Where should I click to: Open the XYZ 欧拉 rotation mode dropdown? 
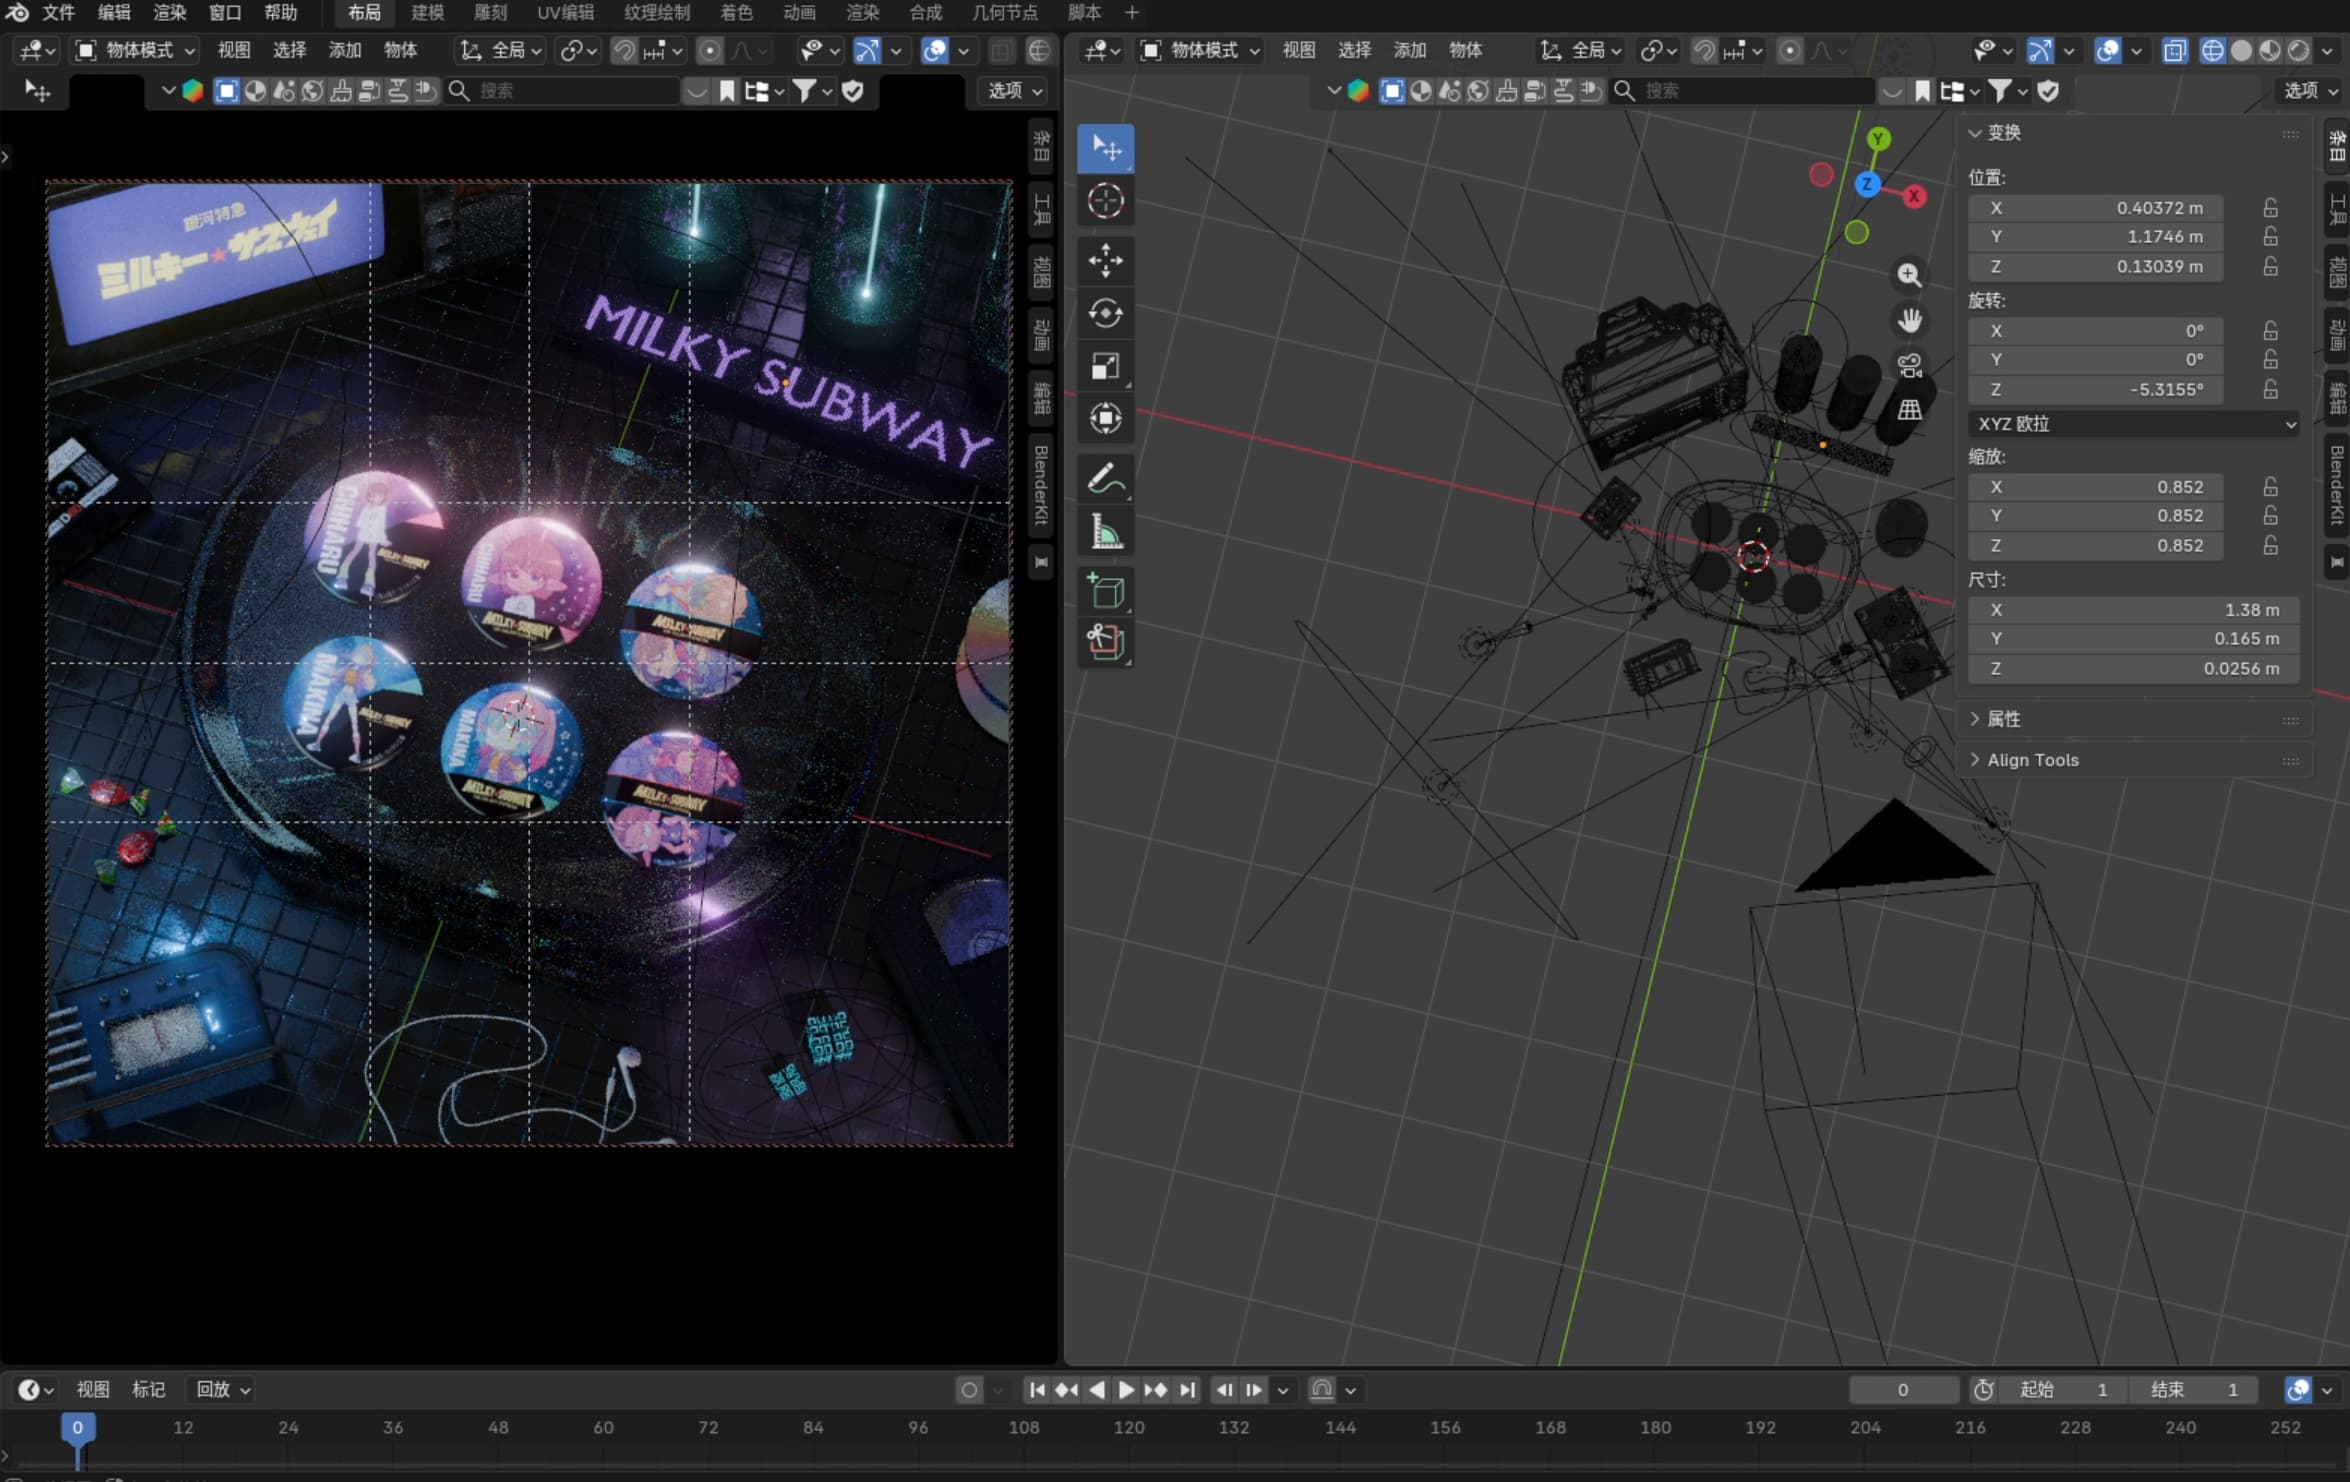pos(2134,424)
